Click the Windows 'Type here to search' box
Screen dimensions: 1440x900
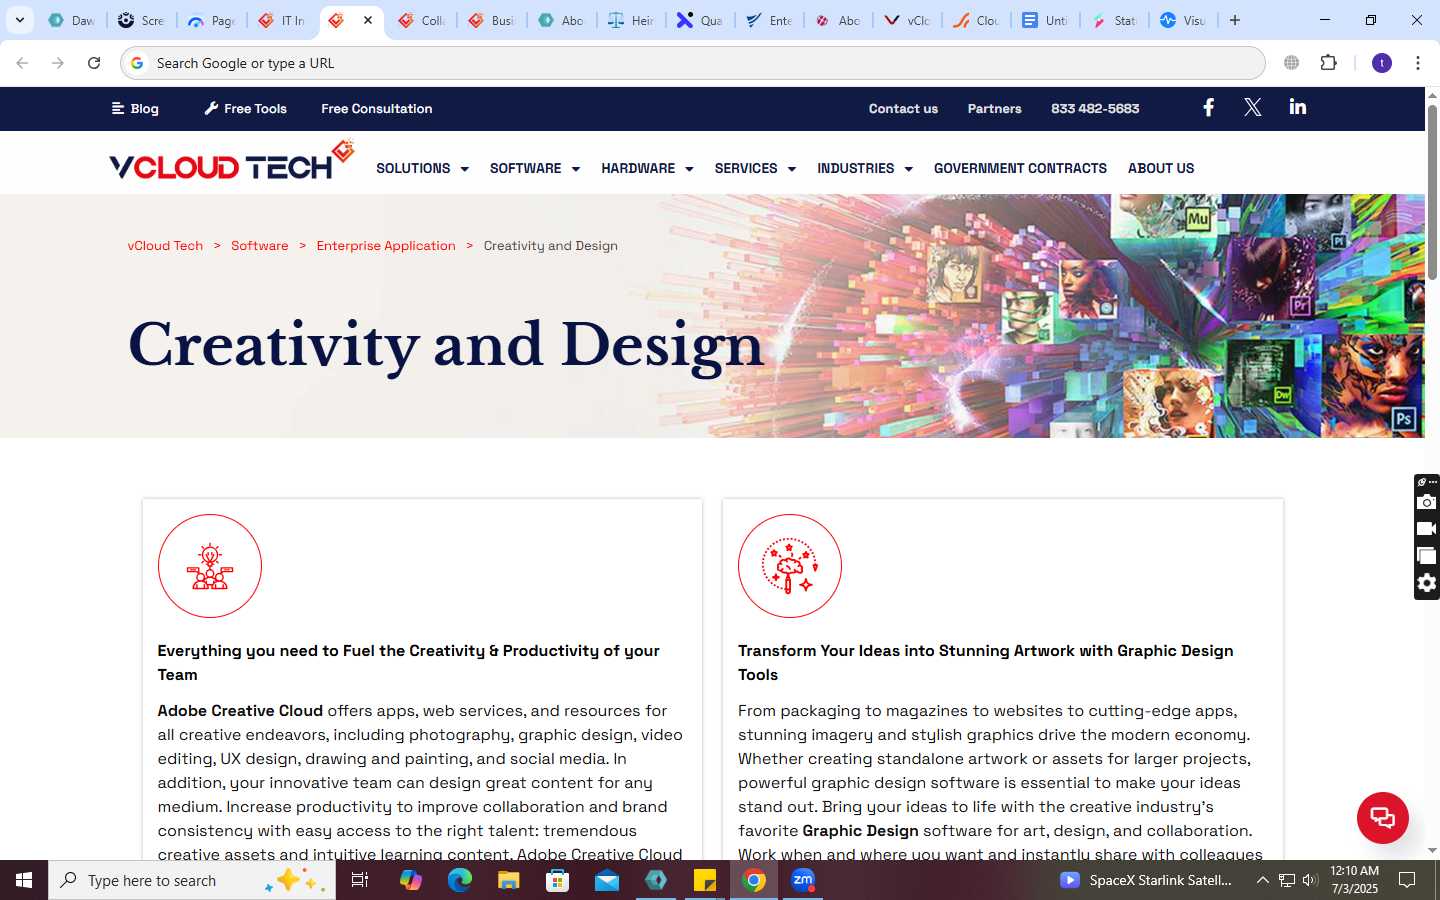192,880
